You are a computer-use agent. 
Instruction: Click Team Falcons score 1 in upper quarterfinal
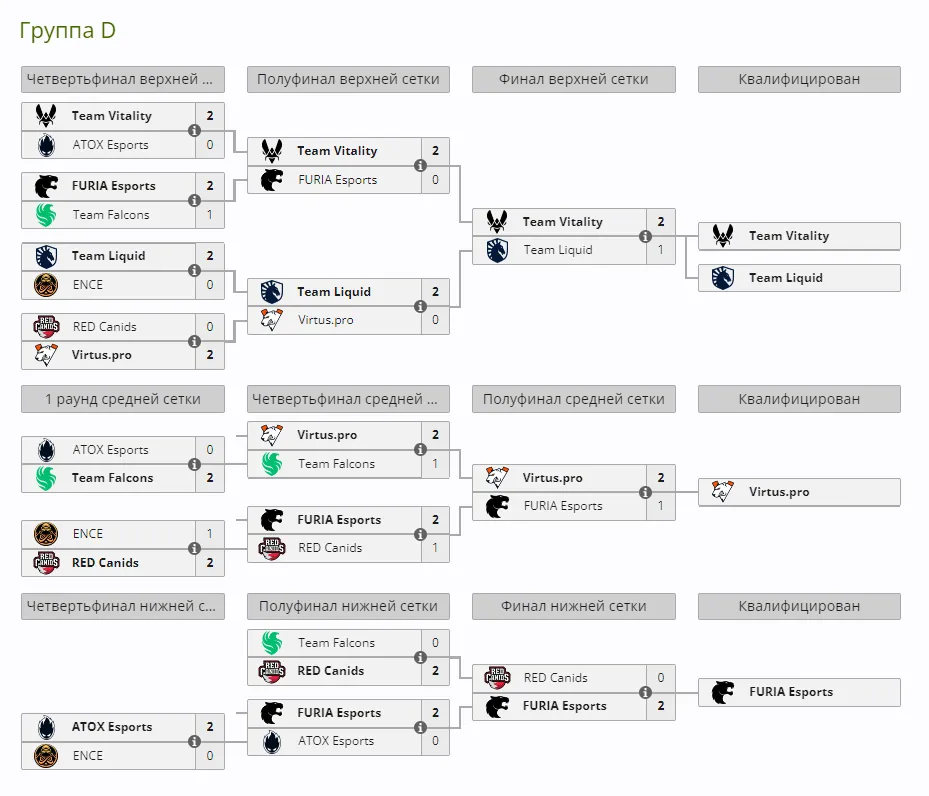point(210,214)
